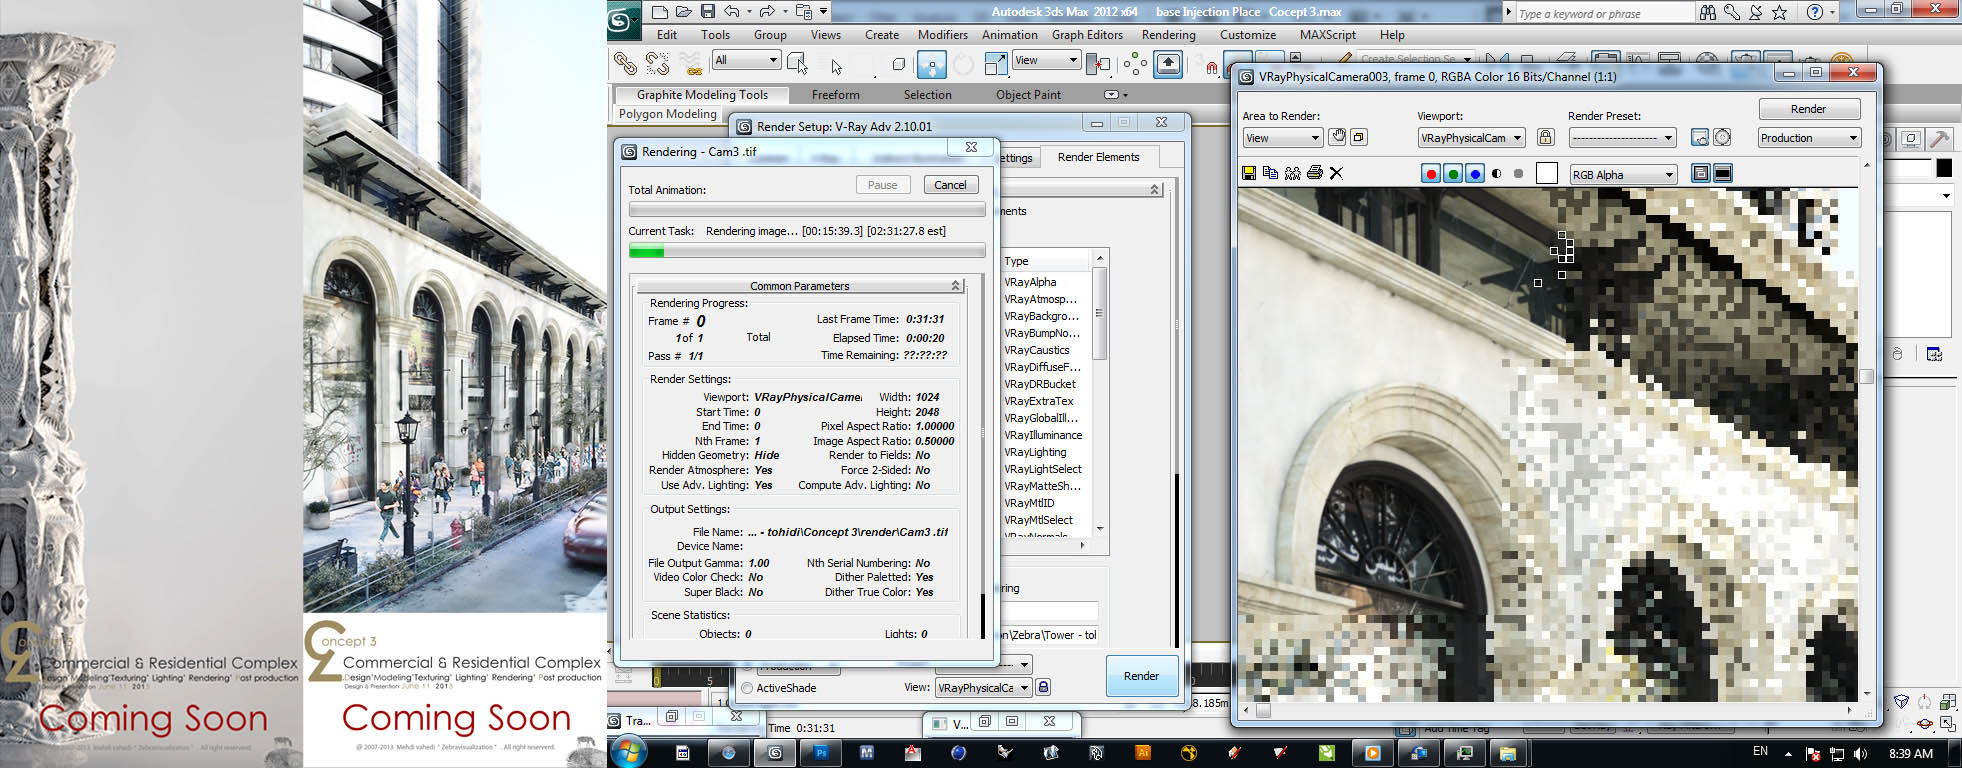Open Render Setup icon in frame buffer window

pyautogui.click(x=1699, y=137)
